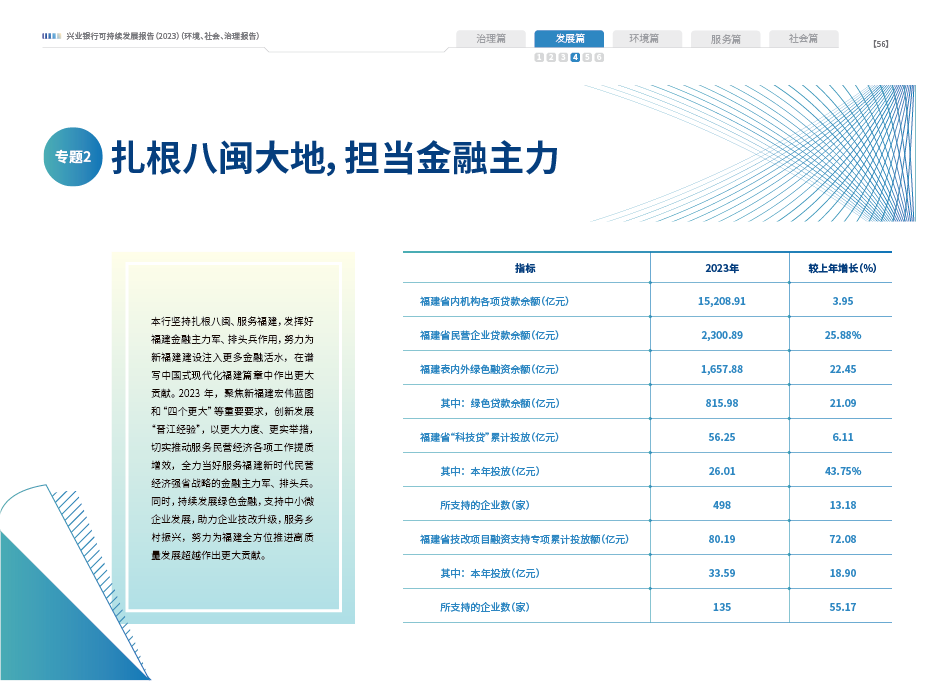Click sub-page 2 indicator box

(551, 58)
